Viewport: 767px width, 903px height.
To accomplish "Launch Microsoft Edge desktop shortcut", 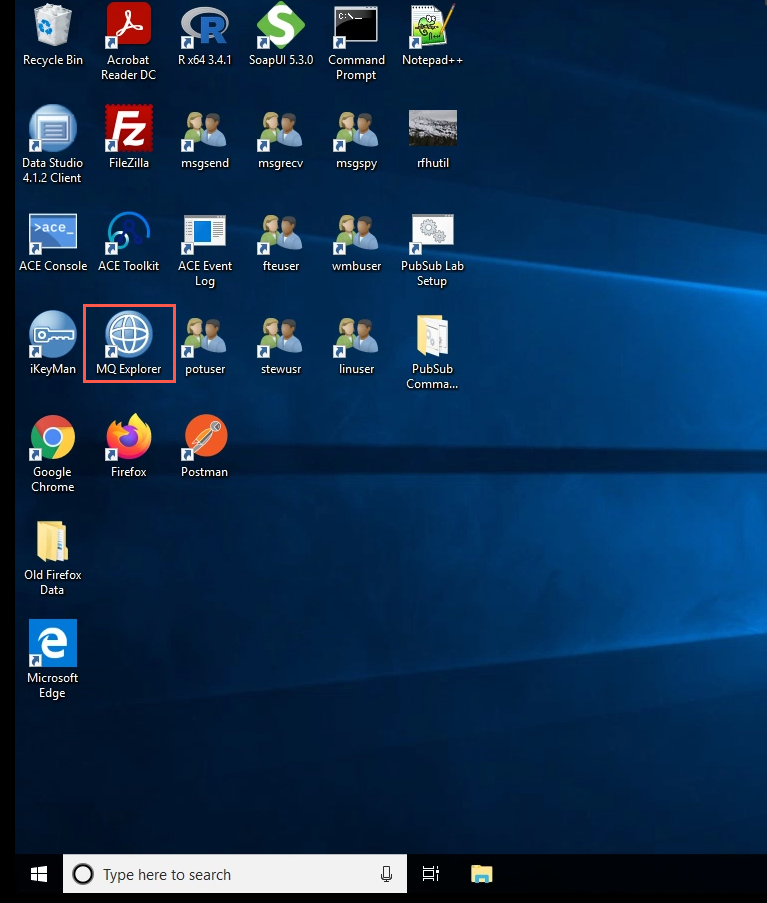I will click(52, 659).
